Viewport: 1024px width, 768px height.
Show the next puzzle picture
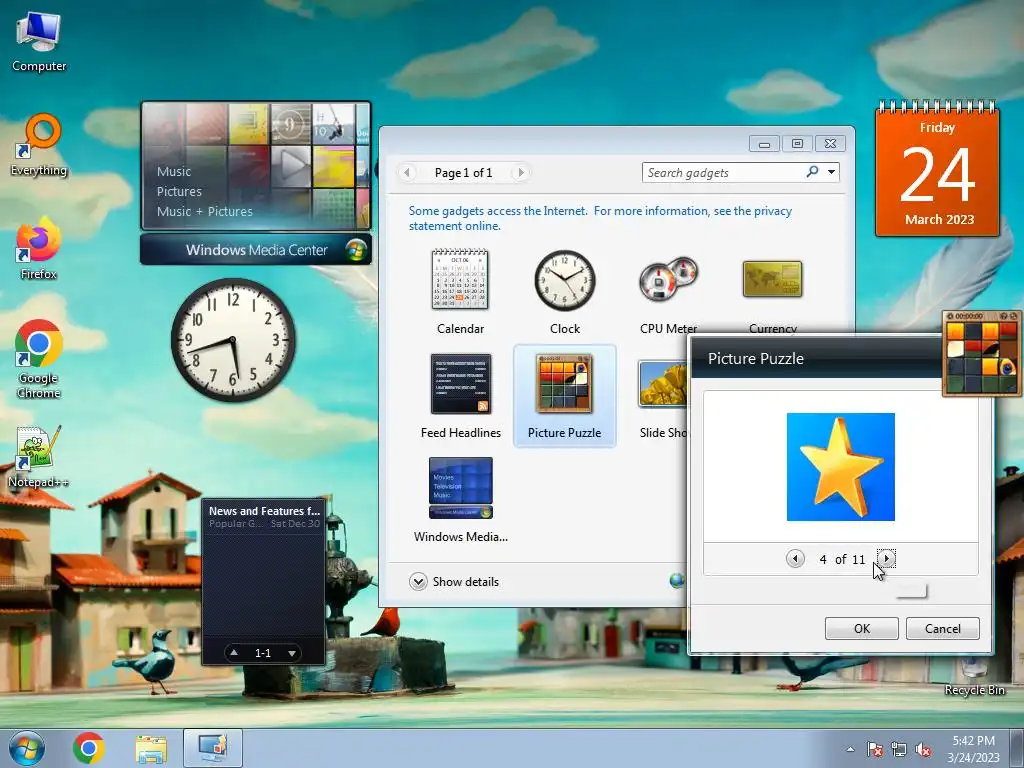tap(886, 558)
